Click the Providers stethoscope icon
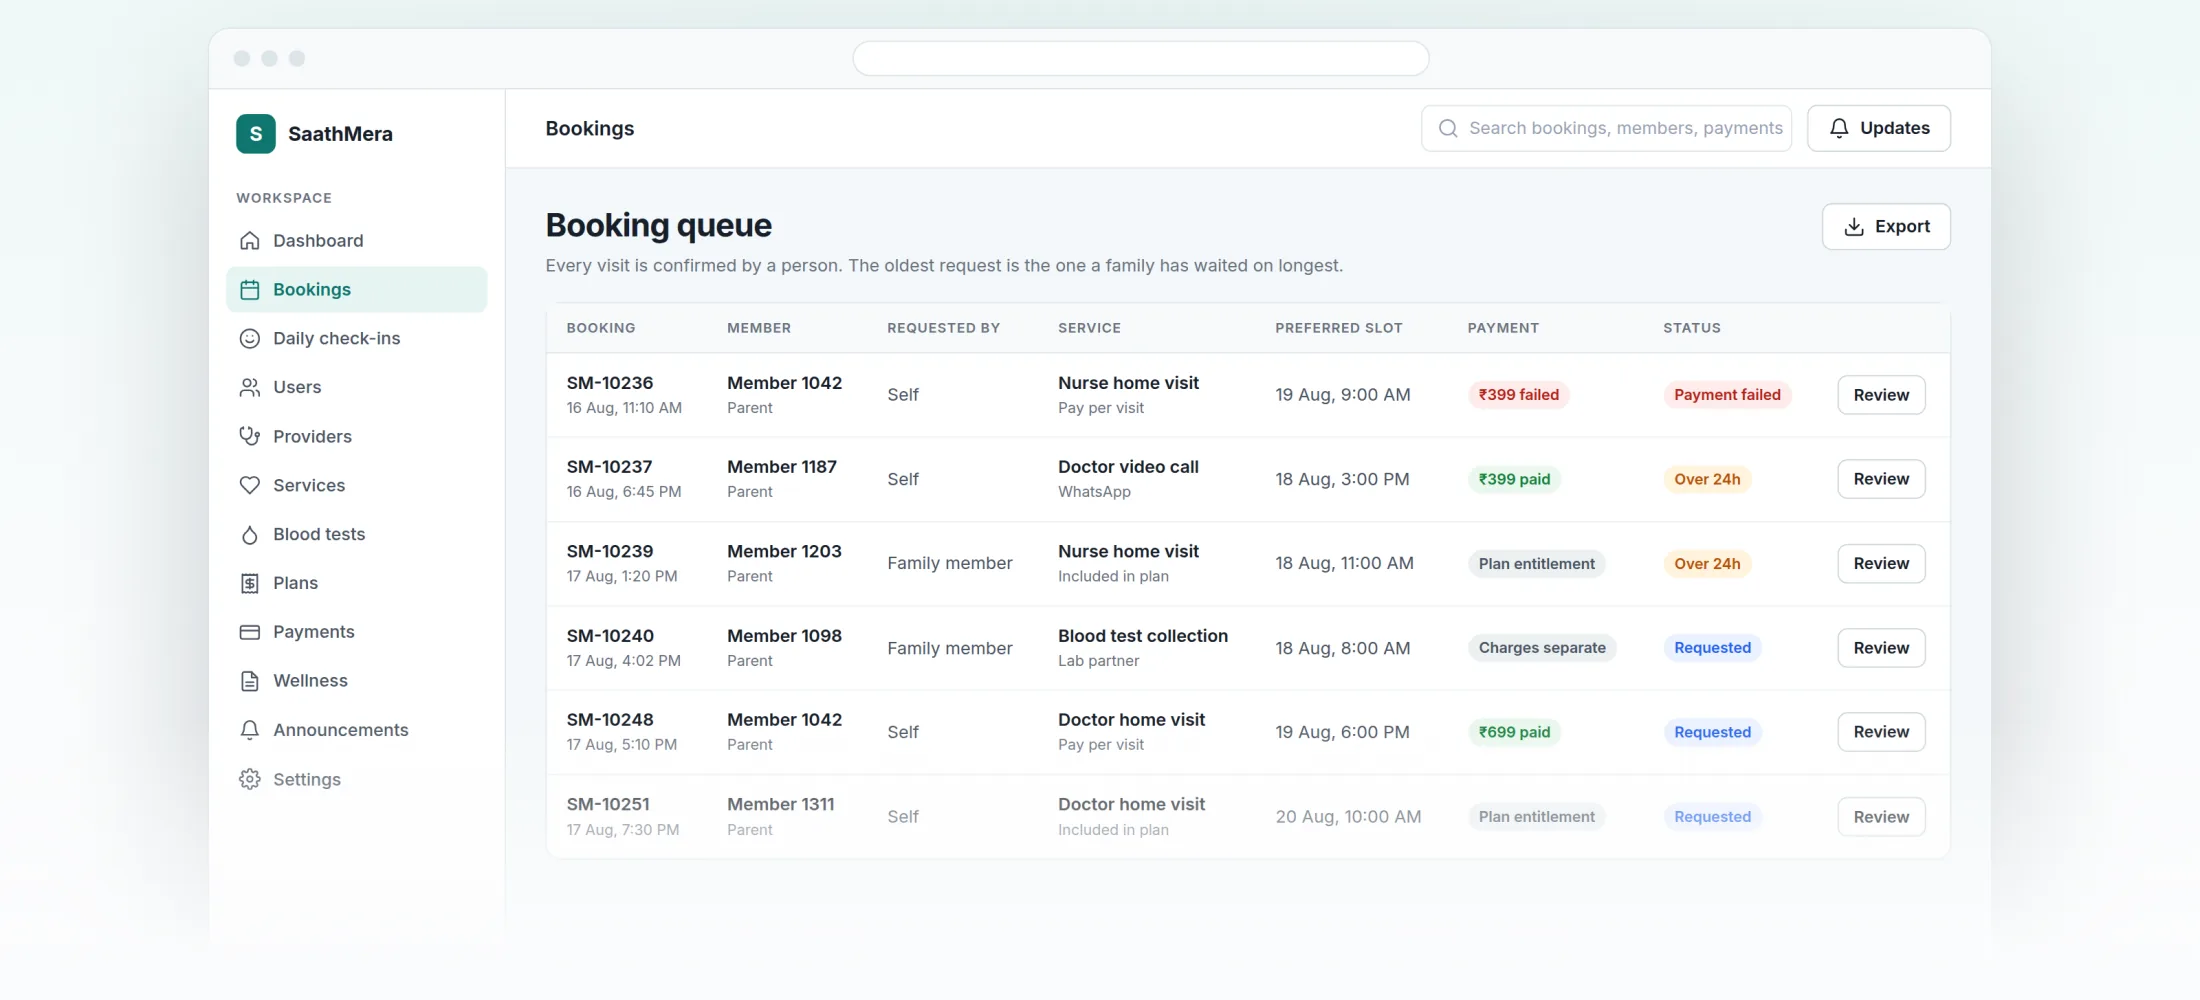2200x1000 pixels. (x=250, y=437)
